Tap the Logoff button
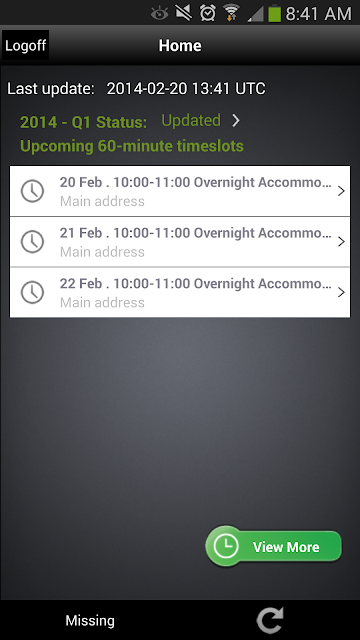 pyautogui.click(x=25, y=45)
